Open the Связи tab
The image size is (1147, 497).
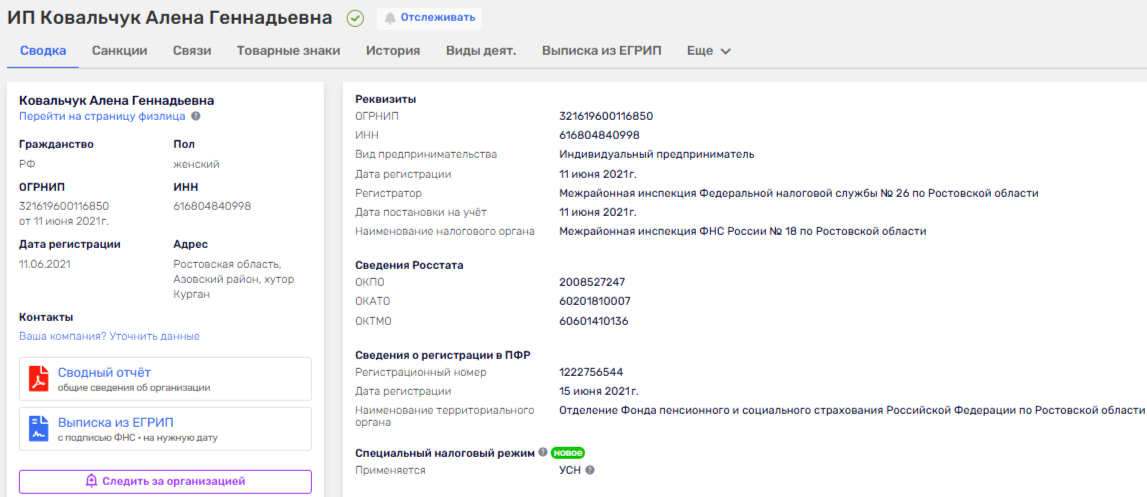click(192, 51)
